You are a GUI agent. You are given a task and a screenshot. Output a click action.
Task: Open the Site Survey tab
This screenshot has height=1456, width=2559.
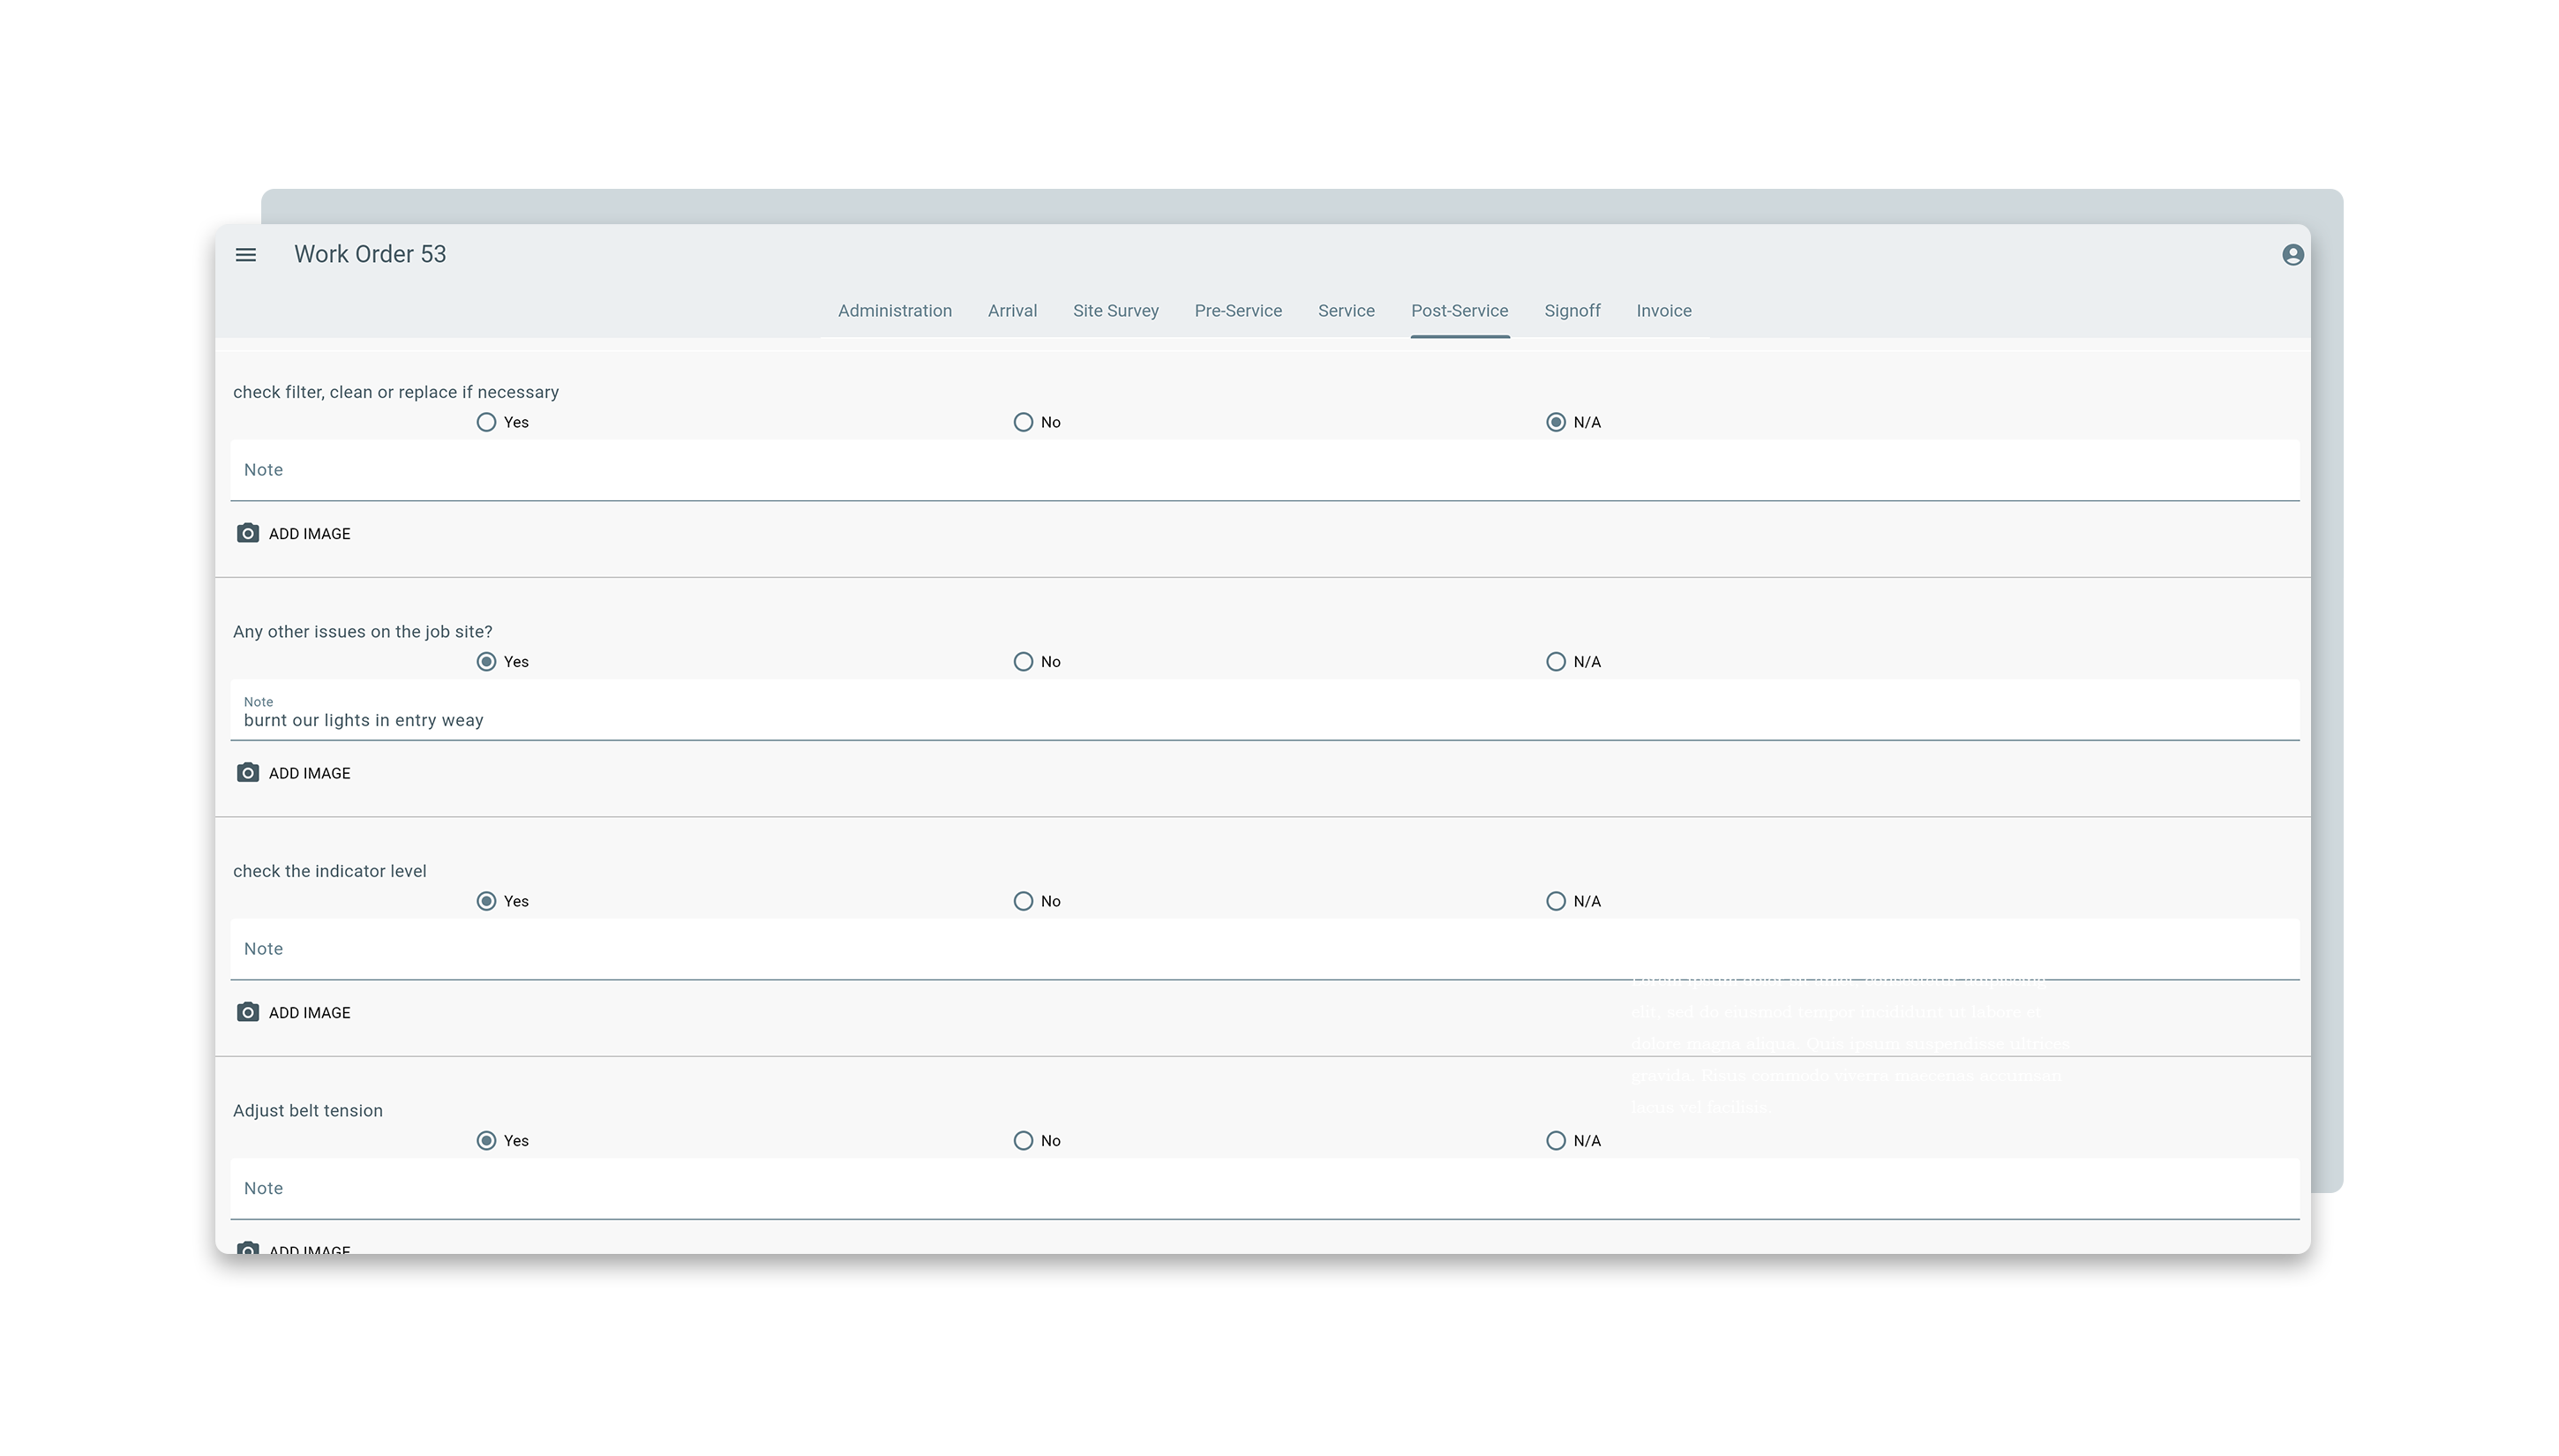coord(1115,311)
